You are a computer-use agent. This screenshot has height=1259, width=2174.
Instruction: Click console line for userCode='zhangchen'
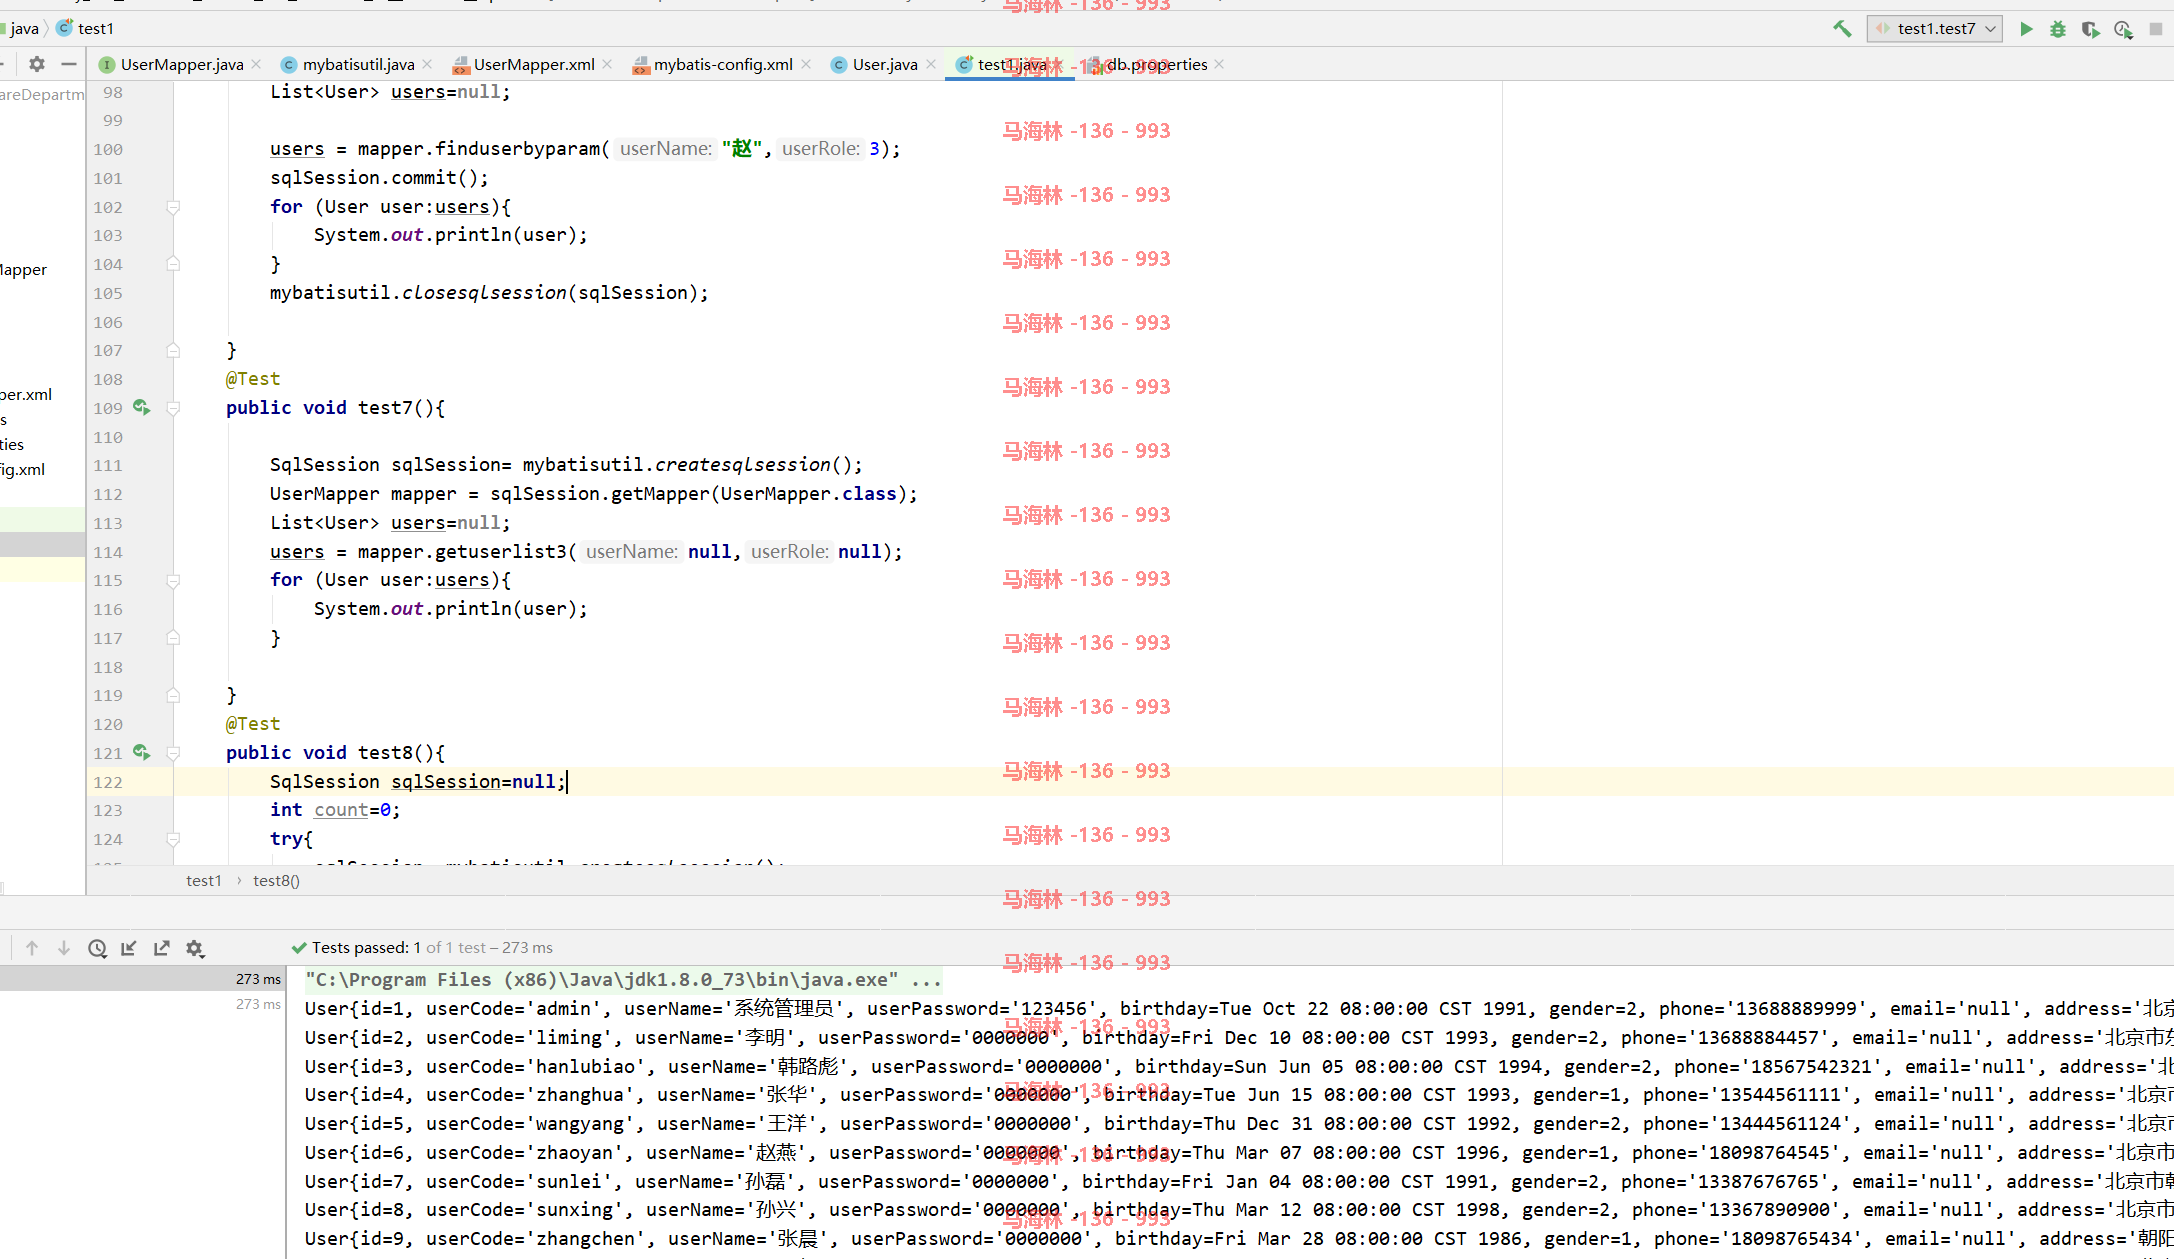point(1239,1238)
